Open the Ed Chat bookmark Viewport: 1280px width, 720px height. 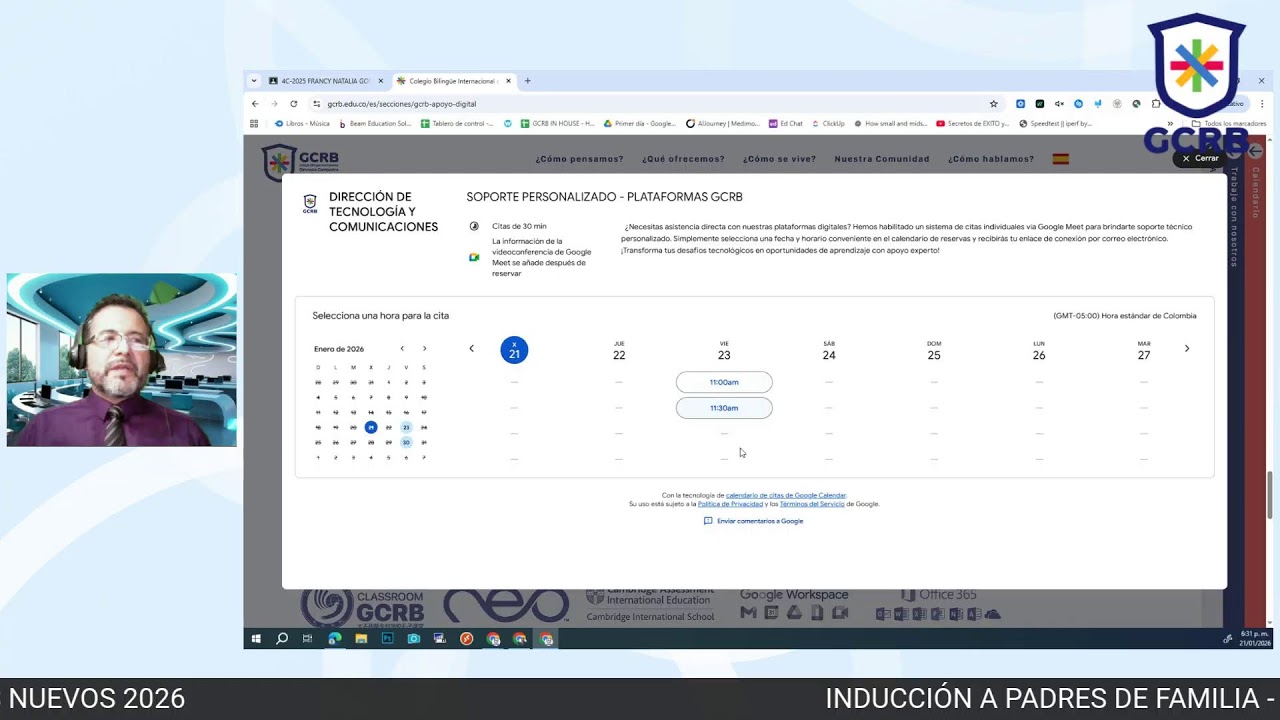pyautogui.click(x=786, y=124)
